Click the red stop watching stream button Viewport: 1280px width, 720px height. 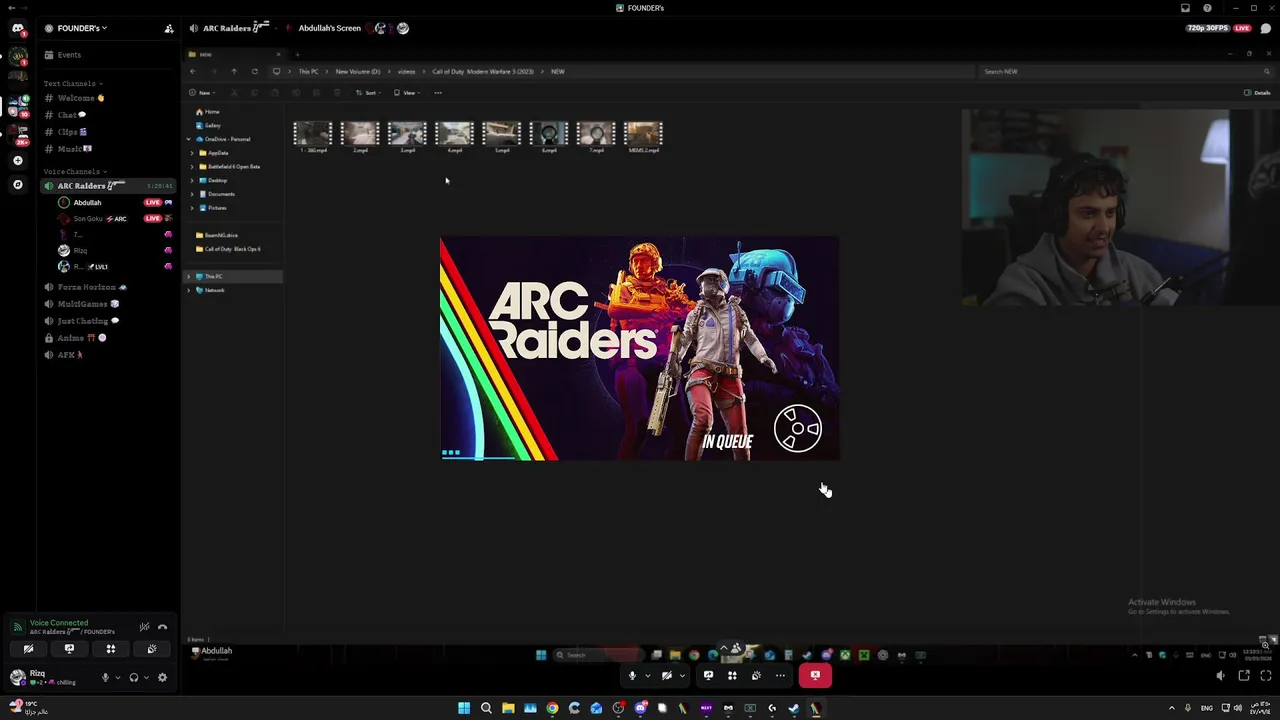pos(815,676)
